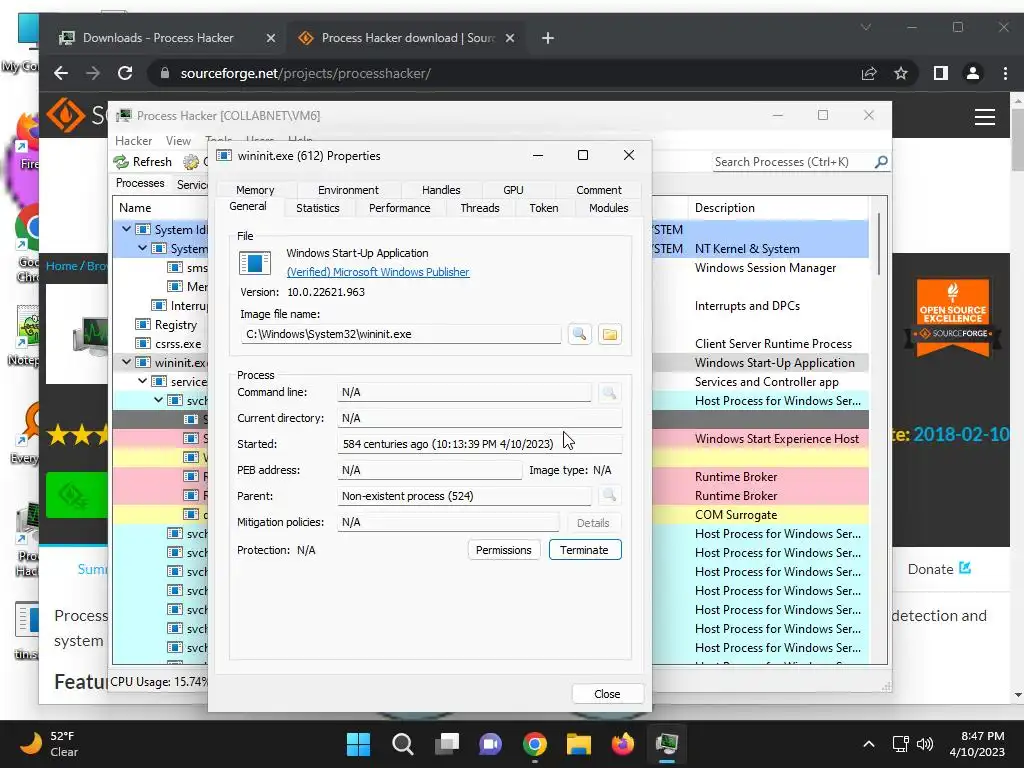Bookmark this page with star icon
1024x768 pixels.
coord(901,73)
